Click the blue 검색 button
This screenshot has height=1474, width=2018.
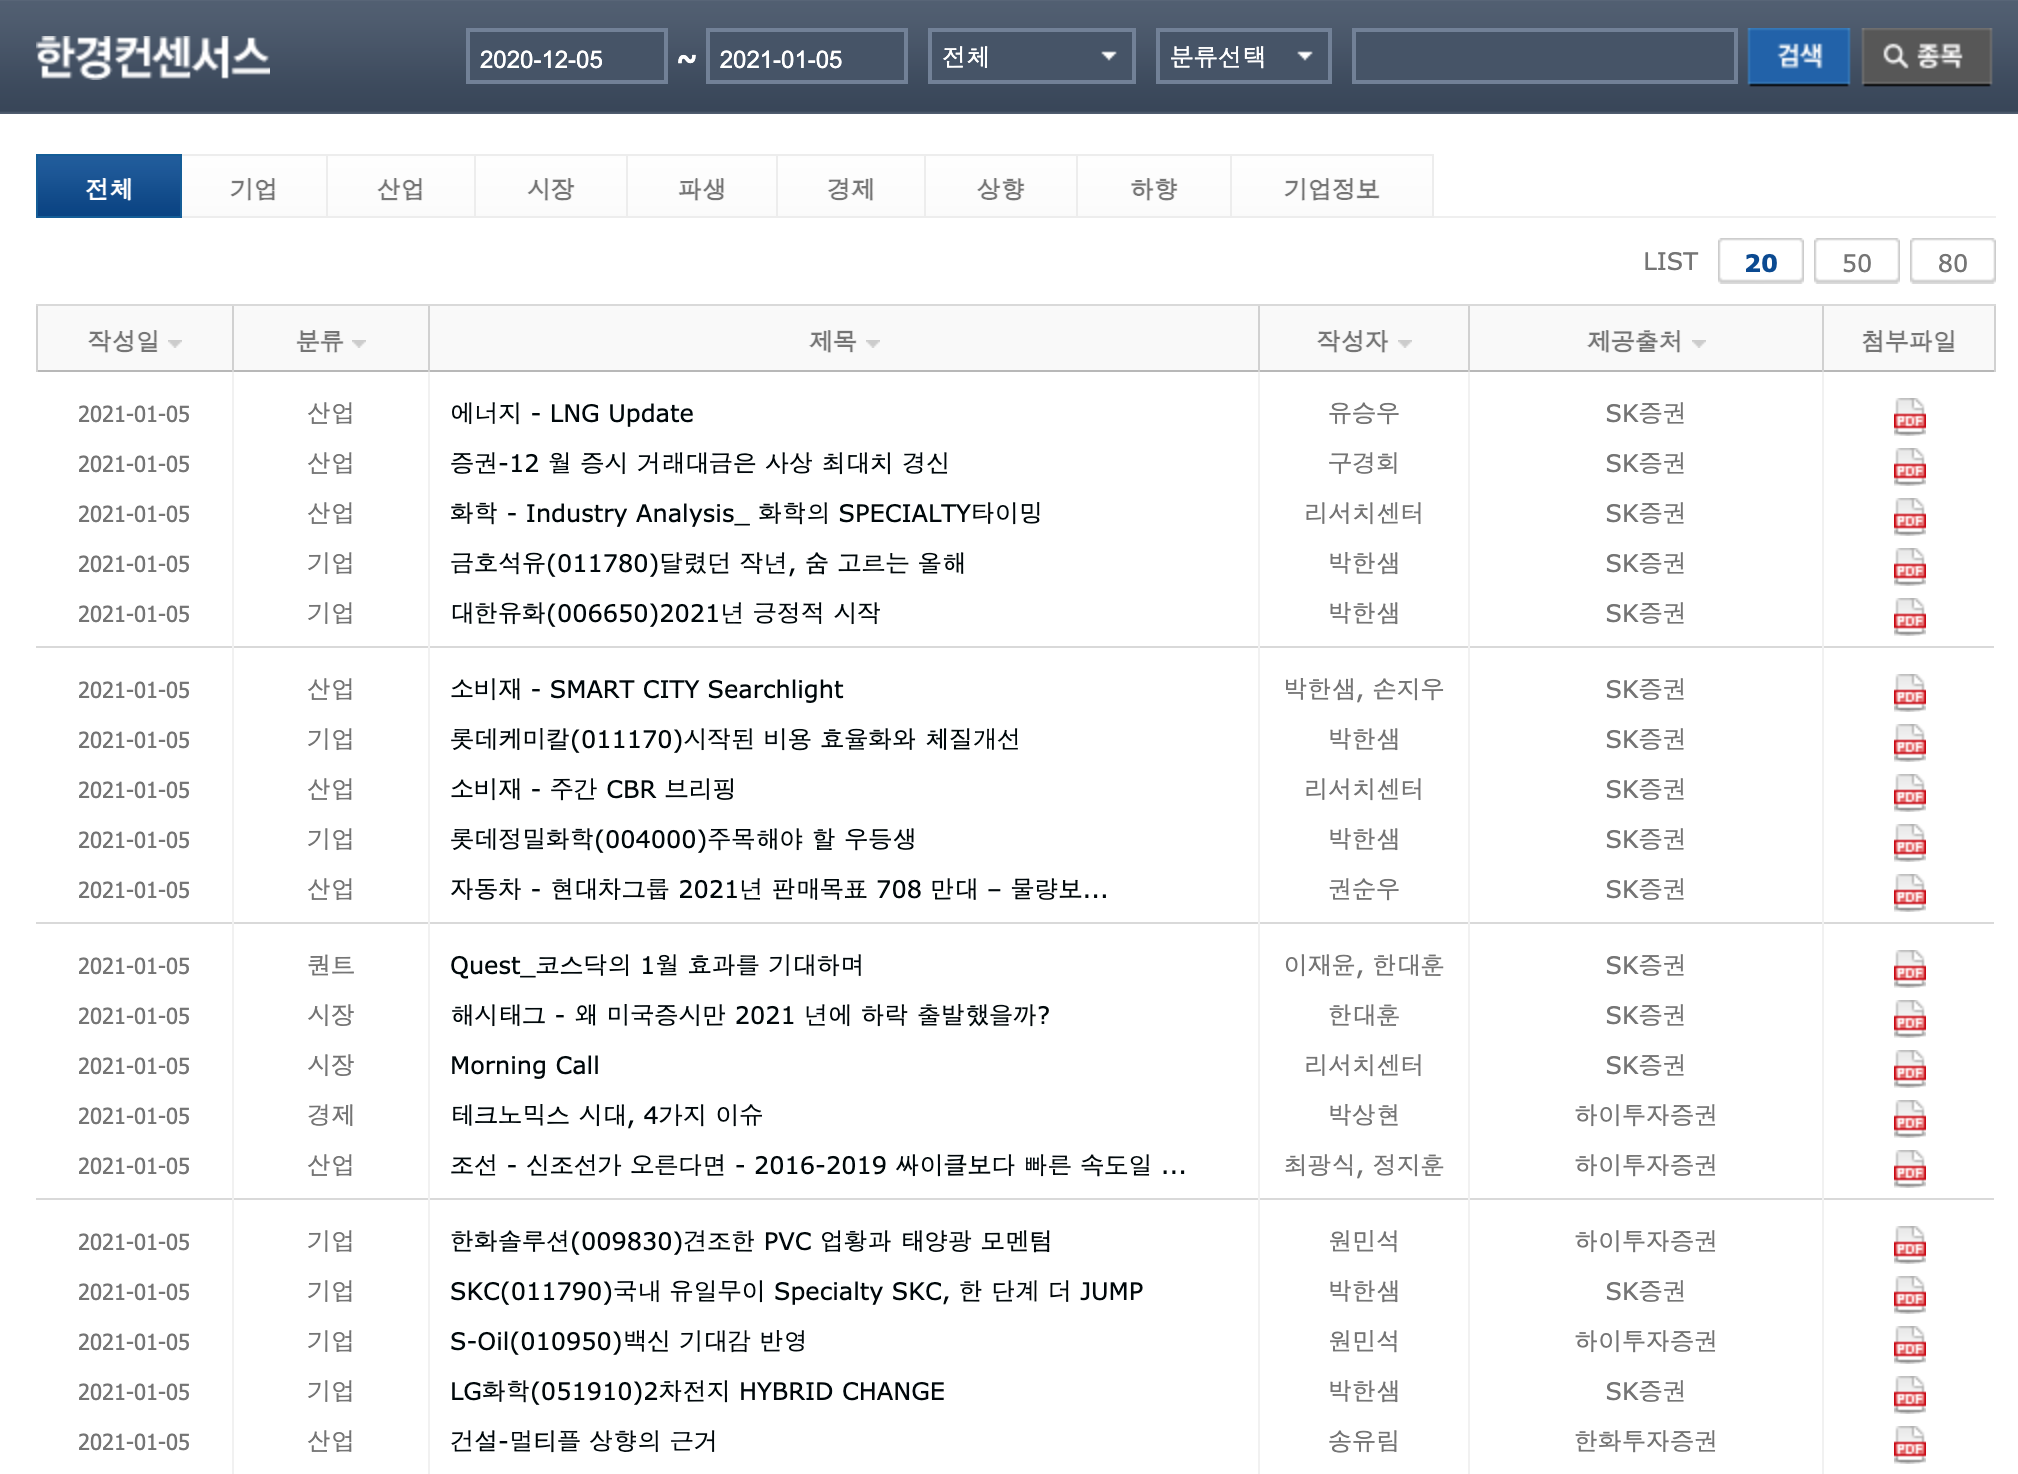[1798, 56]
